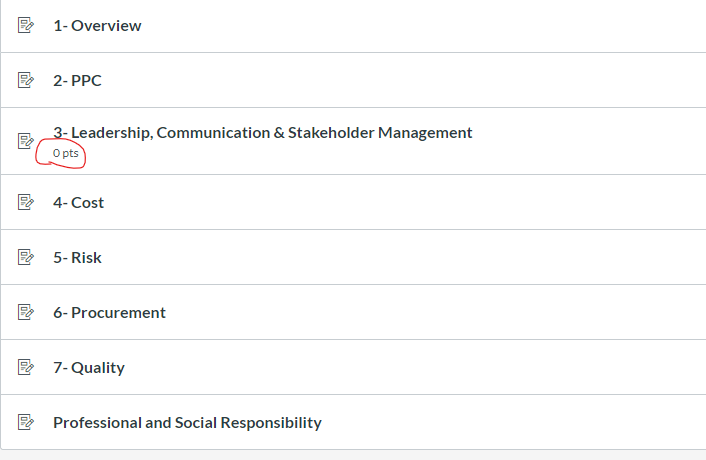
Task: Open the 2- PPC quiz
Action: [77, 81]
